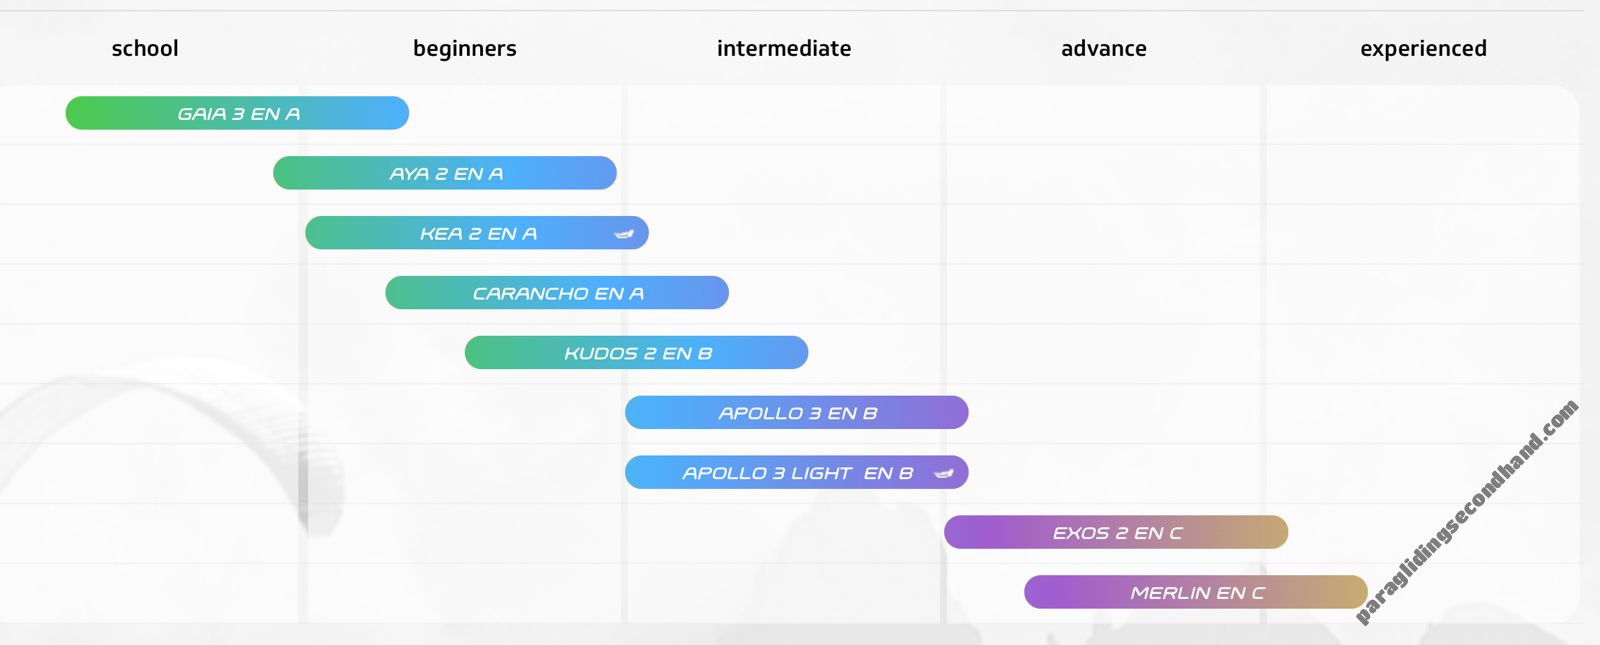Open the APOLLO 3 EN B bar
This screenshot has width=1600, height=645.
[797, 413]
